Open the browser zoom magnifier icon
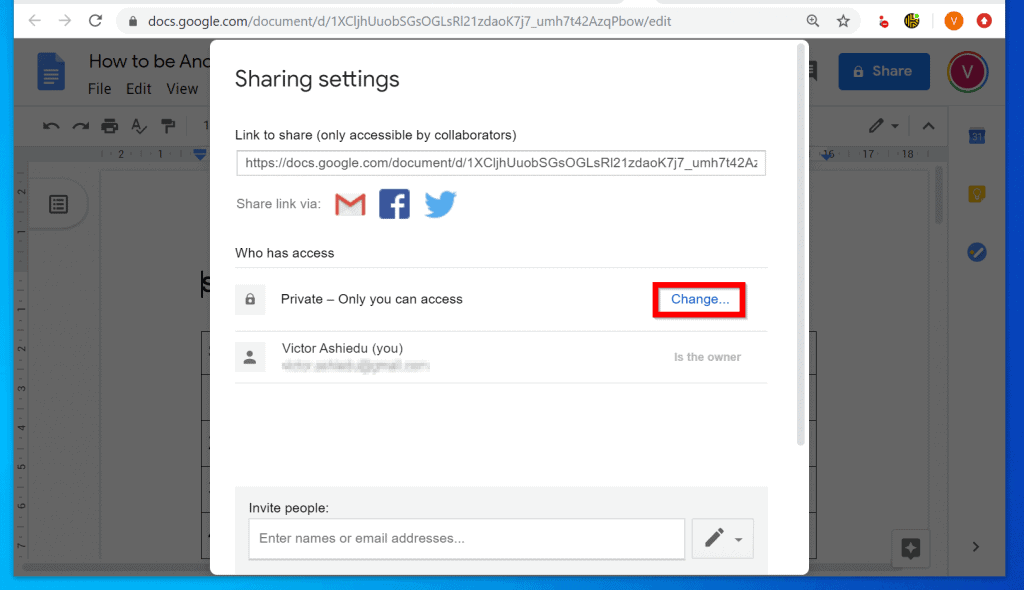 click(812, 21)
